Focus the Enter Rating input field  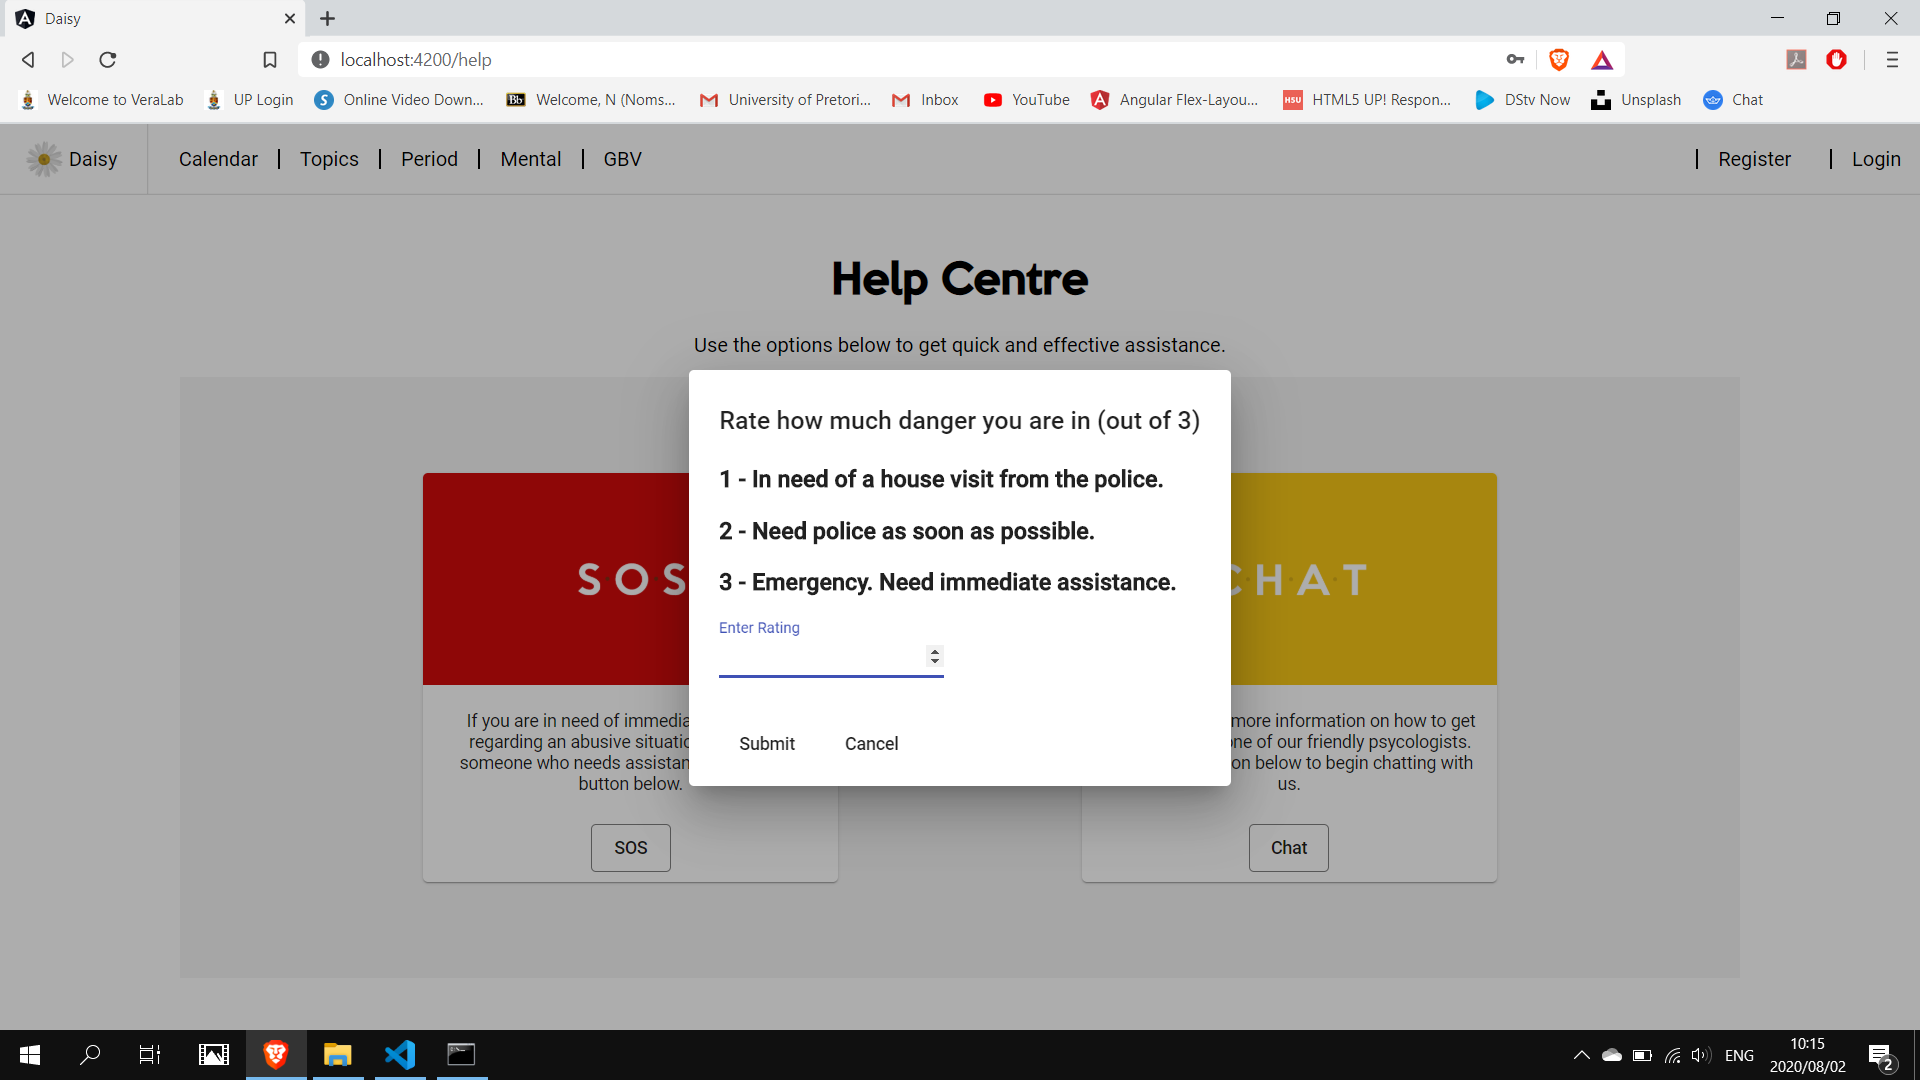click(820, 657)
